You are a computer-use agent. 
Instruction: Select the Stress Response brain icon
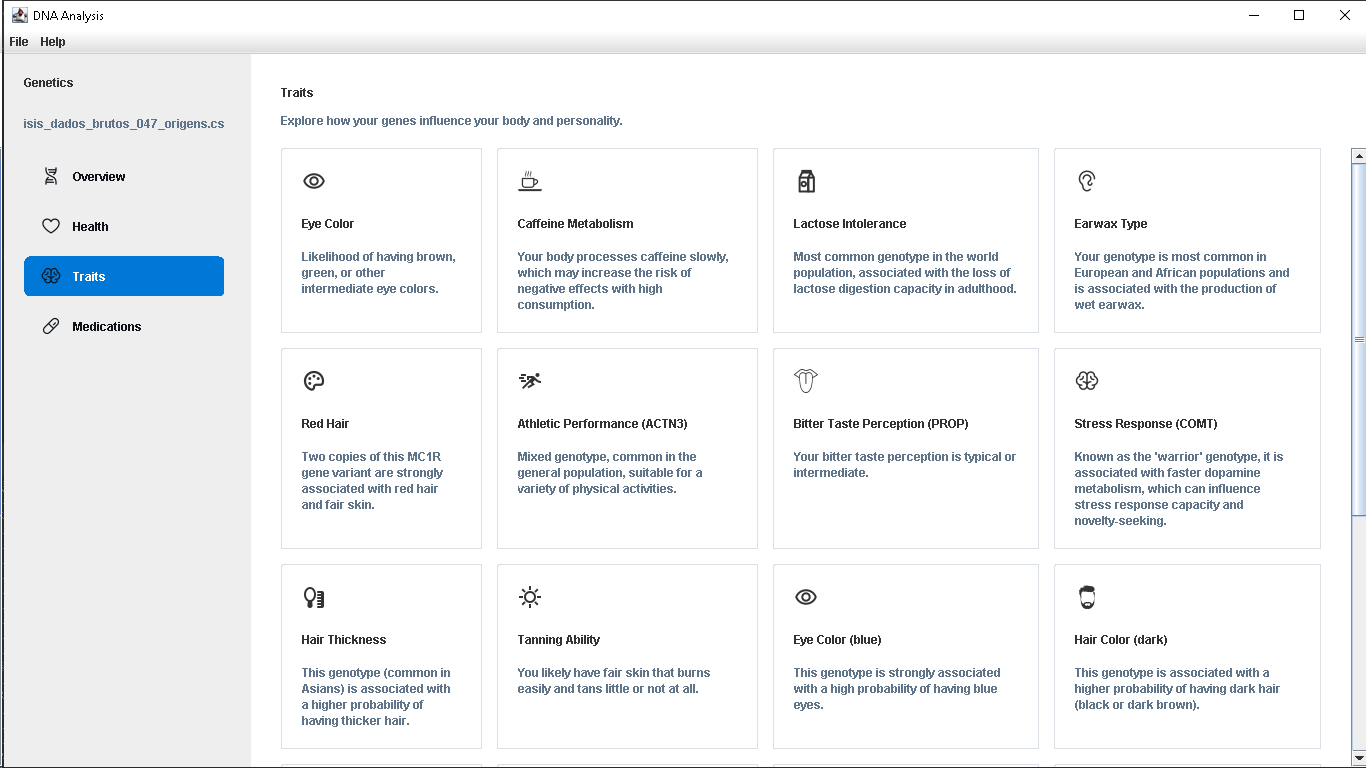(1086, 381)
